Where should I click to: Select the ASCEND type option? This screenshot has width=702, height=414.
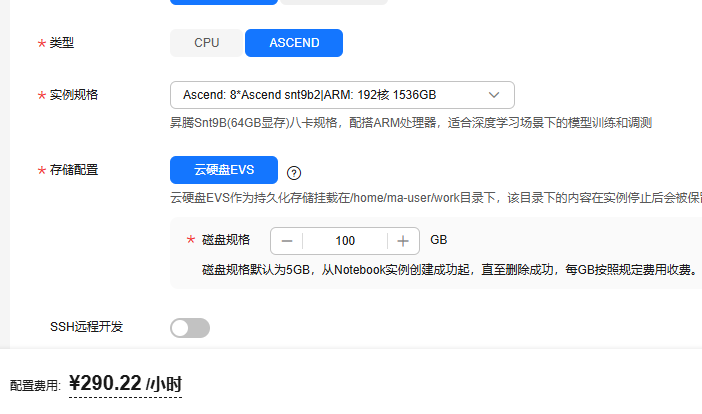(x=294, y=43)
